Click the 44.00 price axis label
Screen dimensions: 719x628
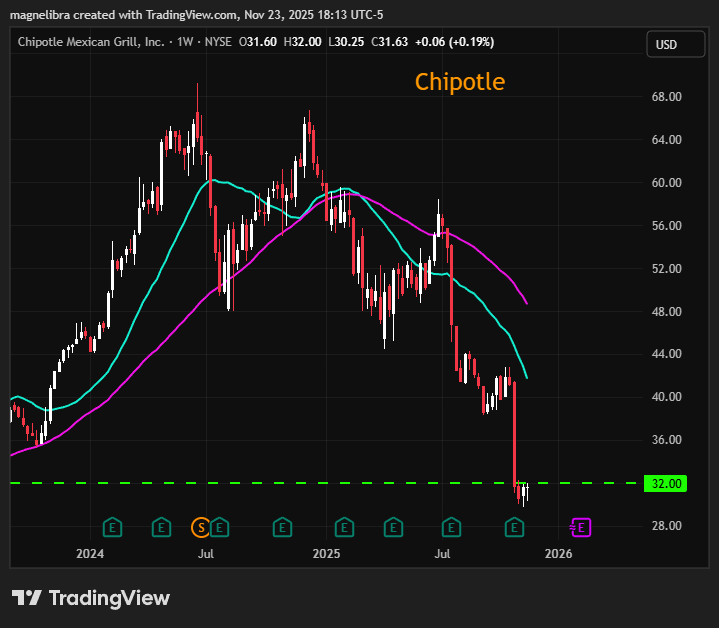click(x=667, y=354)
